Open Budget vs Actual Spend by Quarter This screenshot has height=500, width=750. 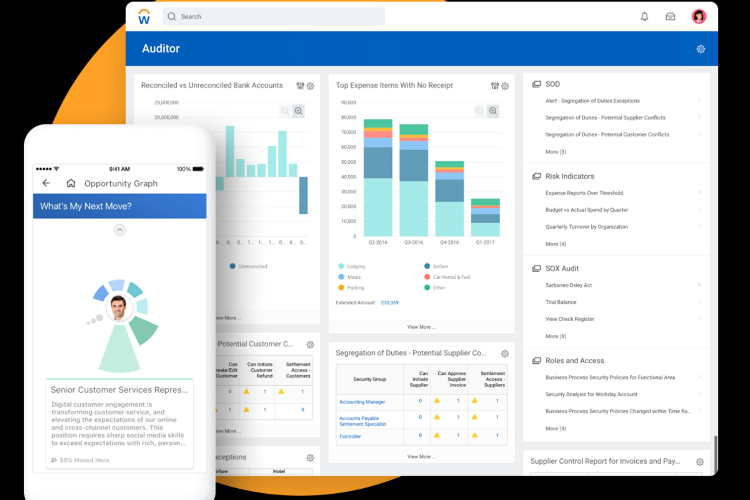pyautogui.click(x=586, y=210)
